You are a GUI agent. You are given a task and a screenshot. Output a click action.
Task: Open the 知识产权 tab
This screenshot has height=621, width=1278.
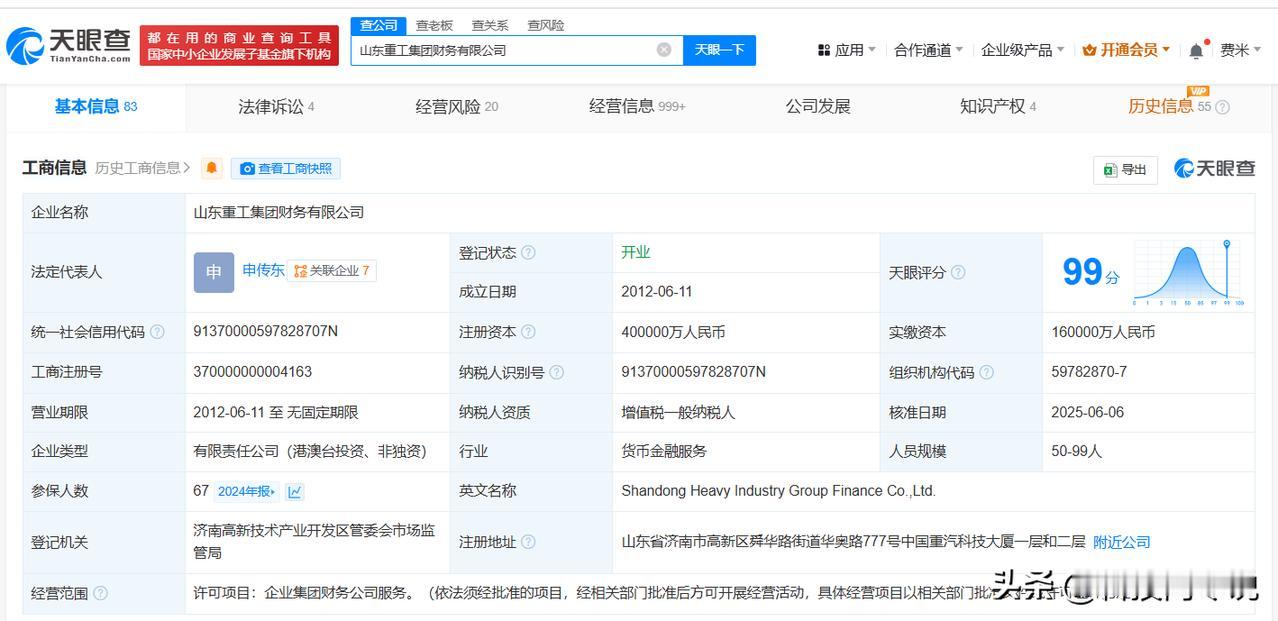tap(998, 106)
